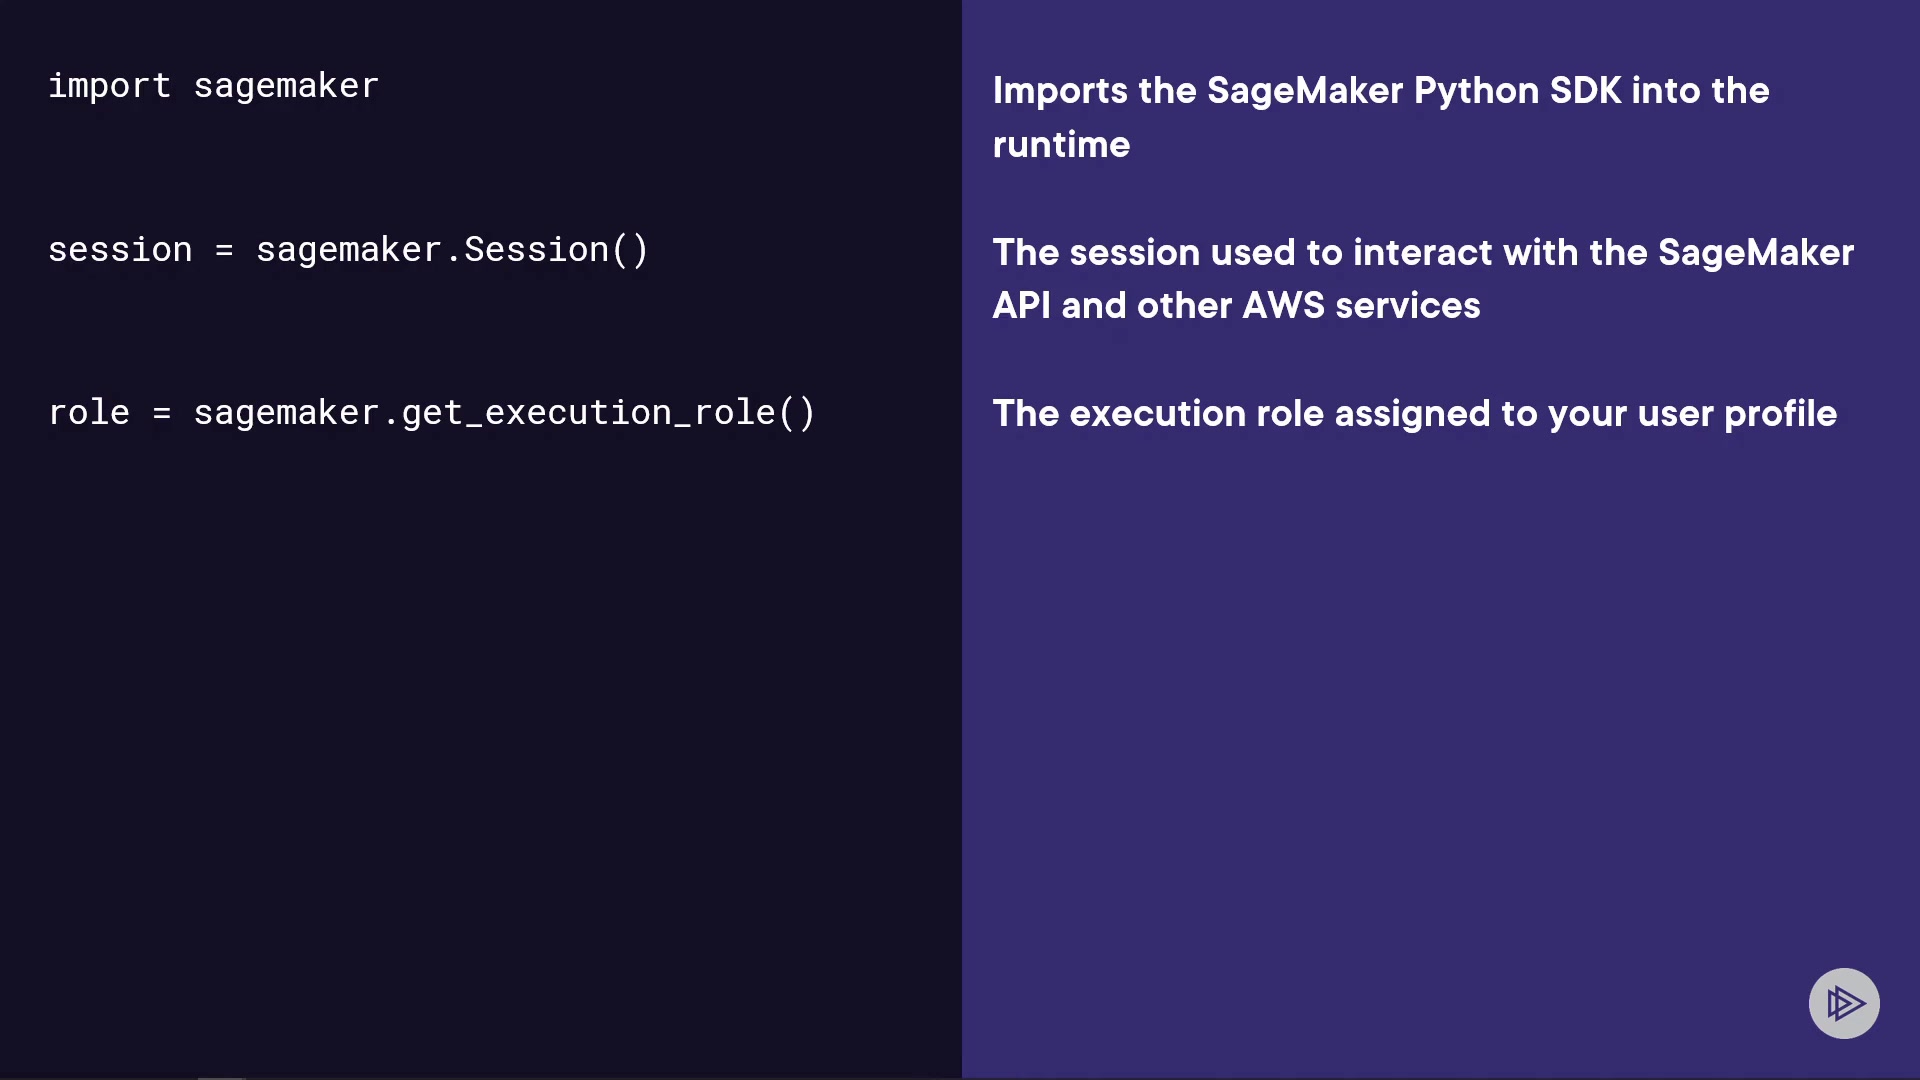Click the session description mentioning AWS services
The height and width of the screenshot is (1080, 1920).
(1422, 279)
